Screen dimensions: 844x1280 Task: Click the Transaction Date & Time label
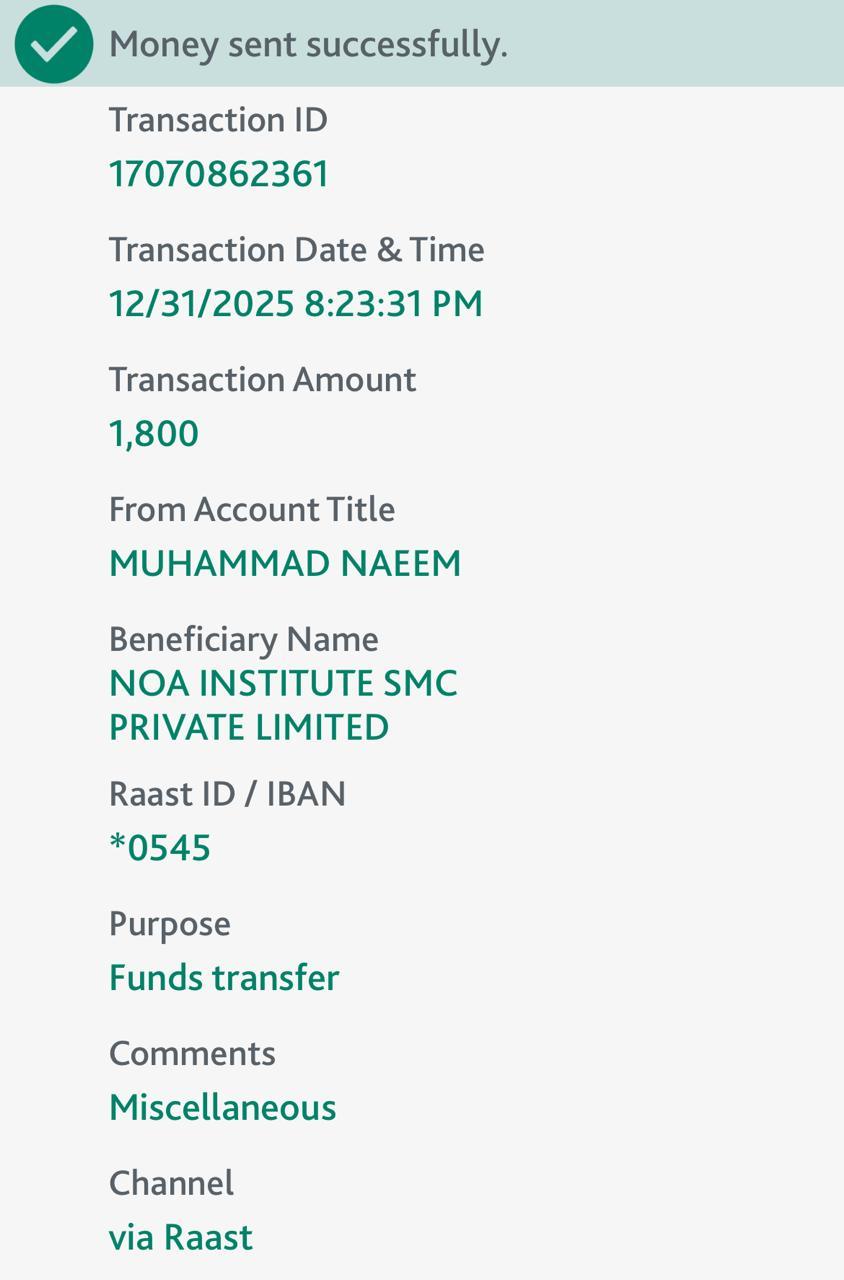click(x=296, y=250)
